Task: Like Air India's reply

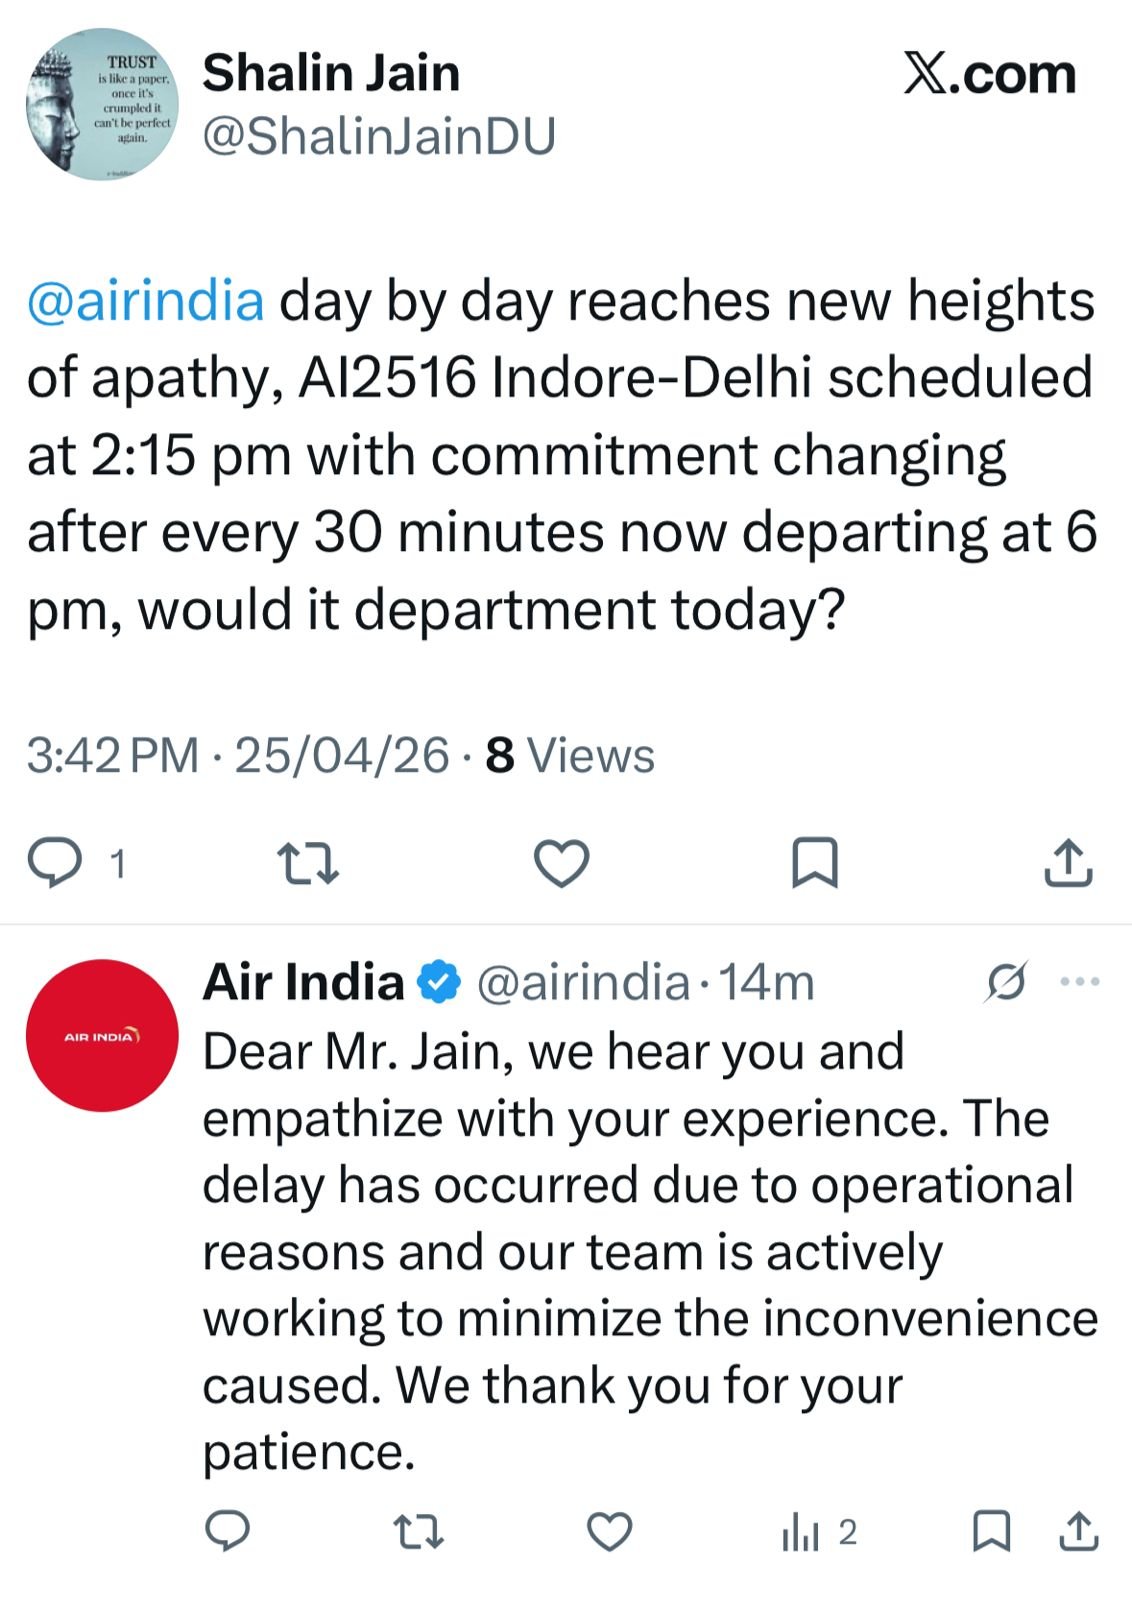Action: tap(609, 1531)
